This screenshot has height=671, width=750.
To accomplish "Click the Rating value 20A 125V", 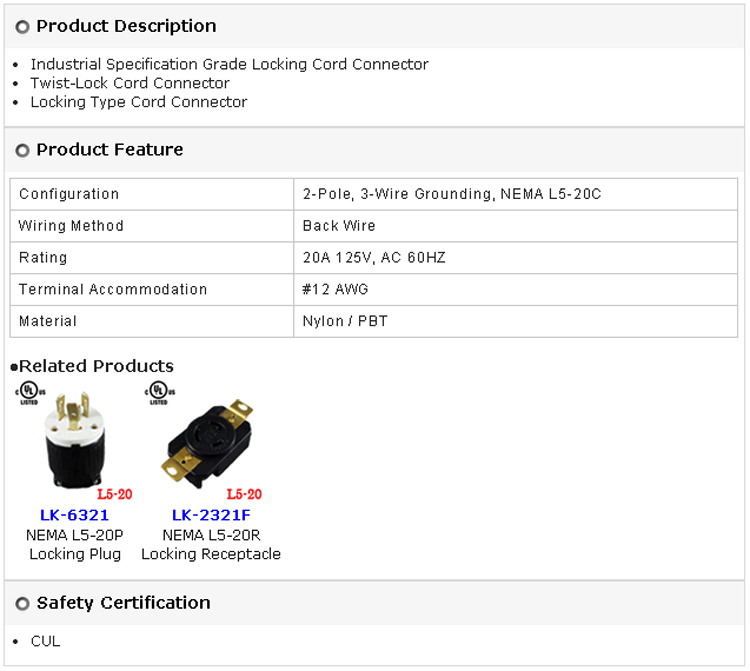I will click(x=374, y=258).
